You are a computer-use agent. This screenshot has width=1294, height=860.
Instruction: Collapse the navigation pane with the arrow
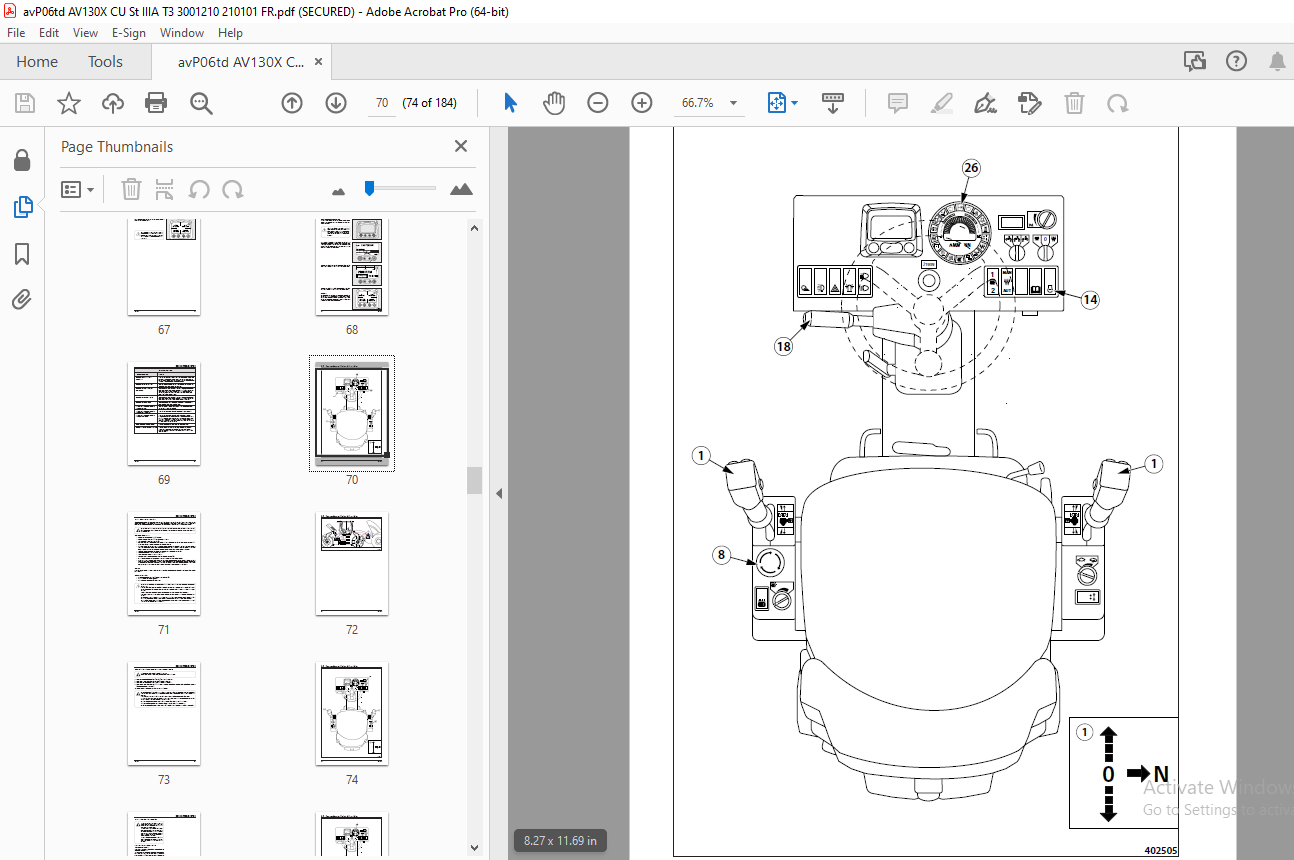coord(498,493)
